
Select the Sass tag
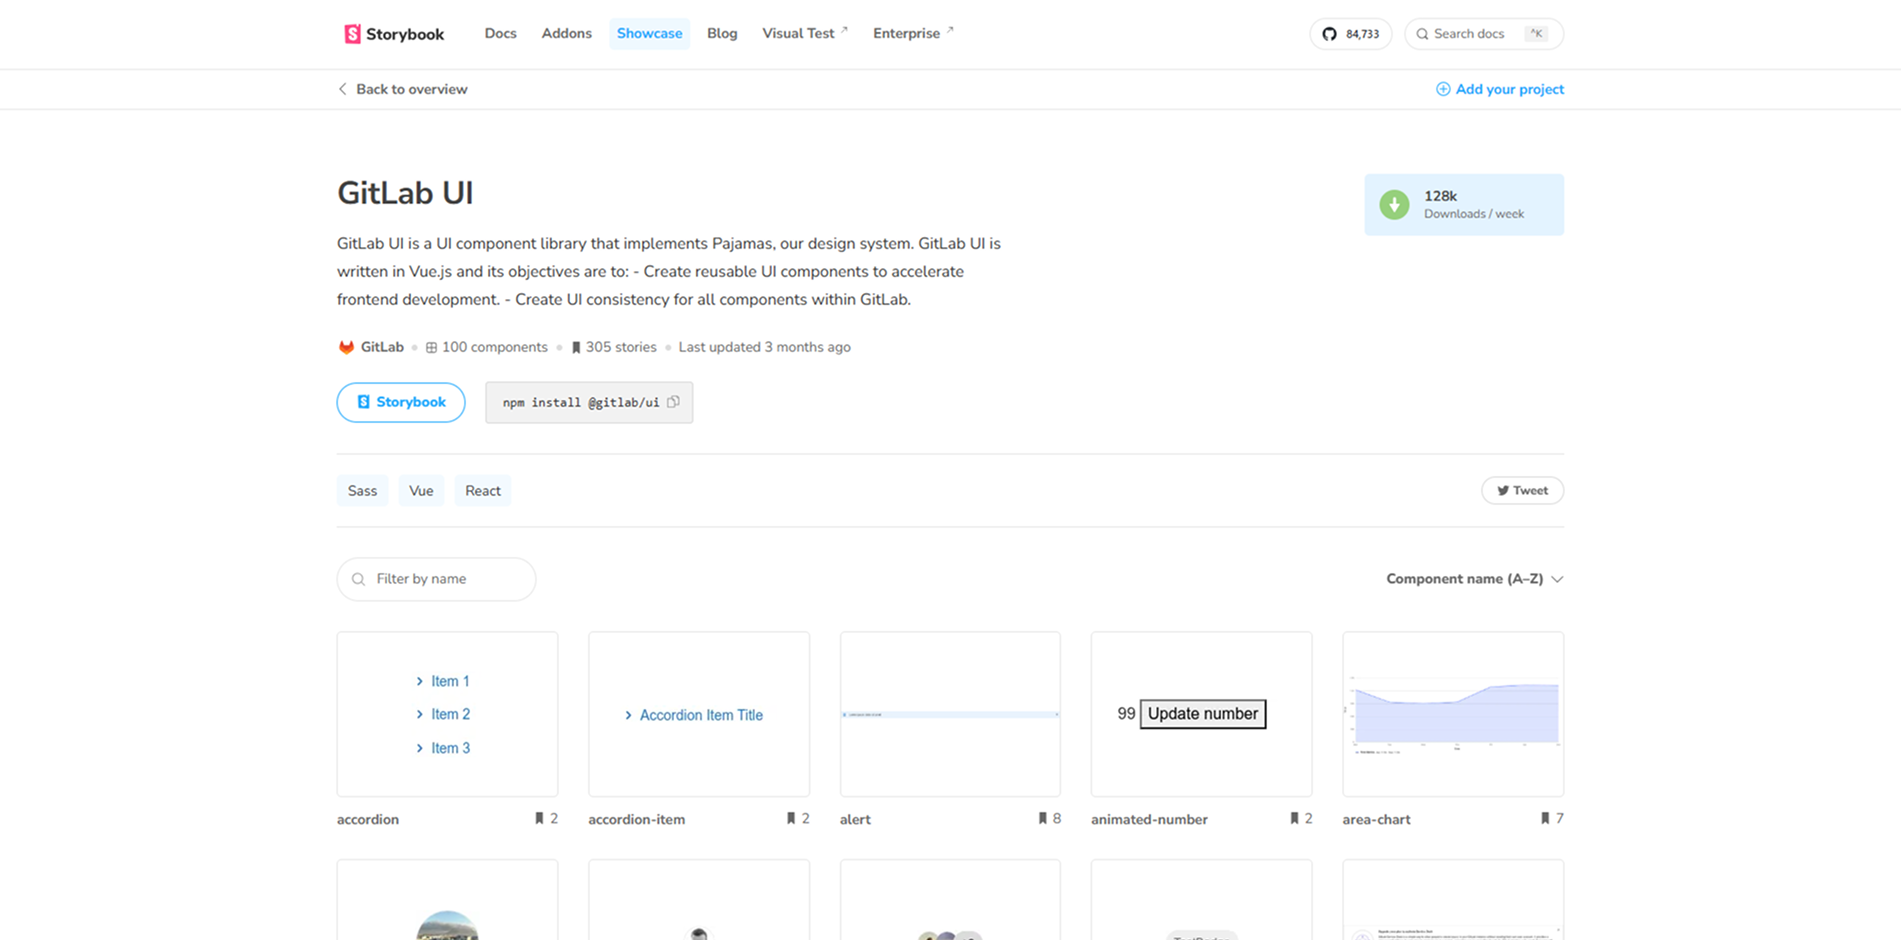click(362, 491)
